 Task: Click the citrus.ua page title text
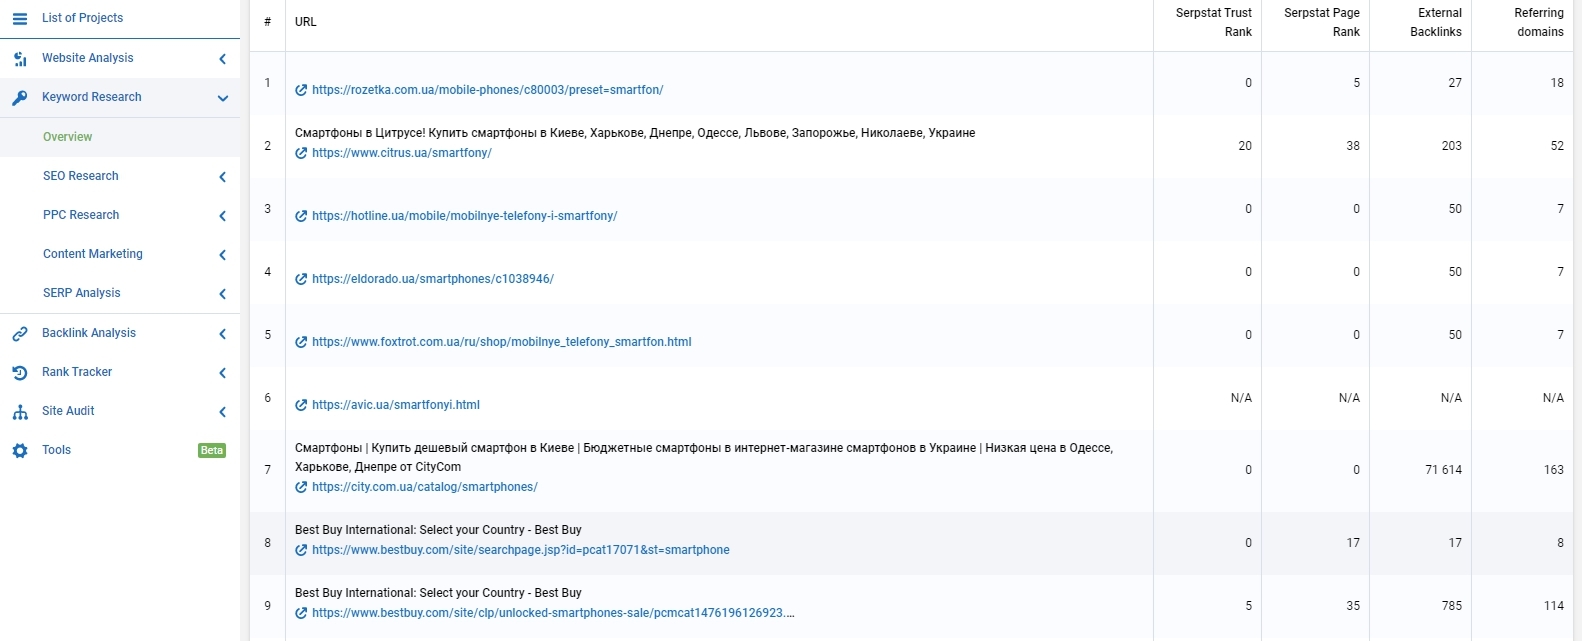(635, 133)
